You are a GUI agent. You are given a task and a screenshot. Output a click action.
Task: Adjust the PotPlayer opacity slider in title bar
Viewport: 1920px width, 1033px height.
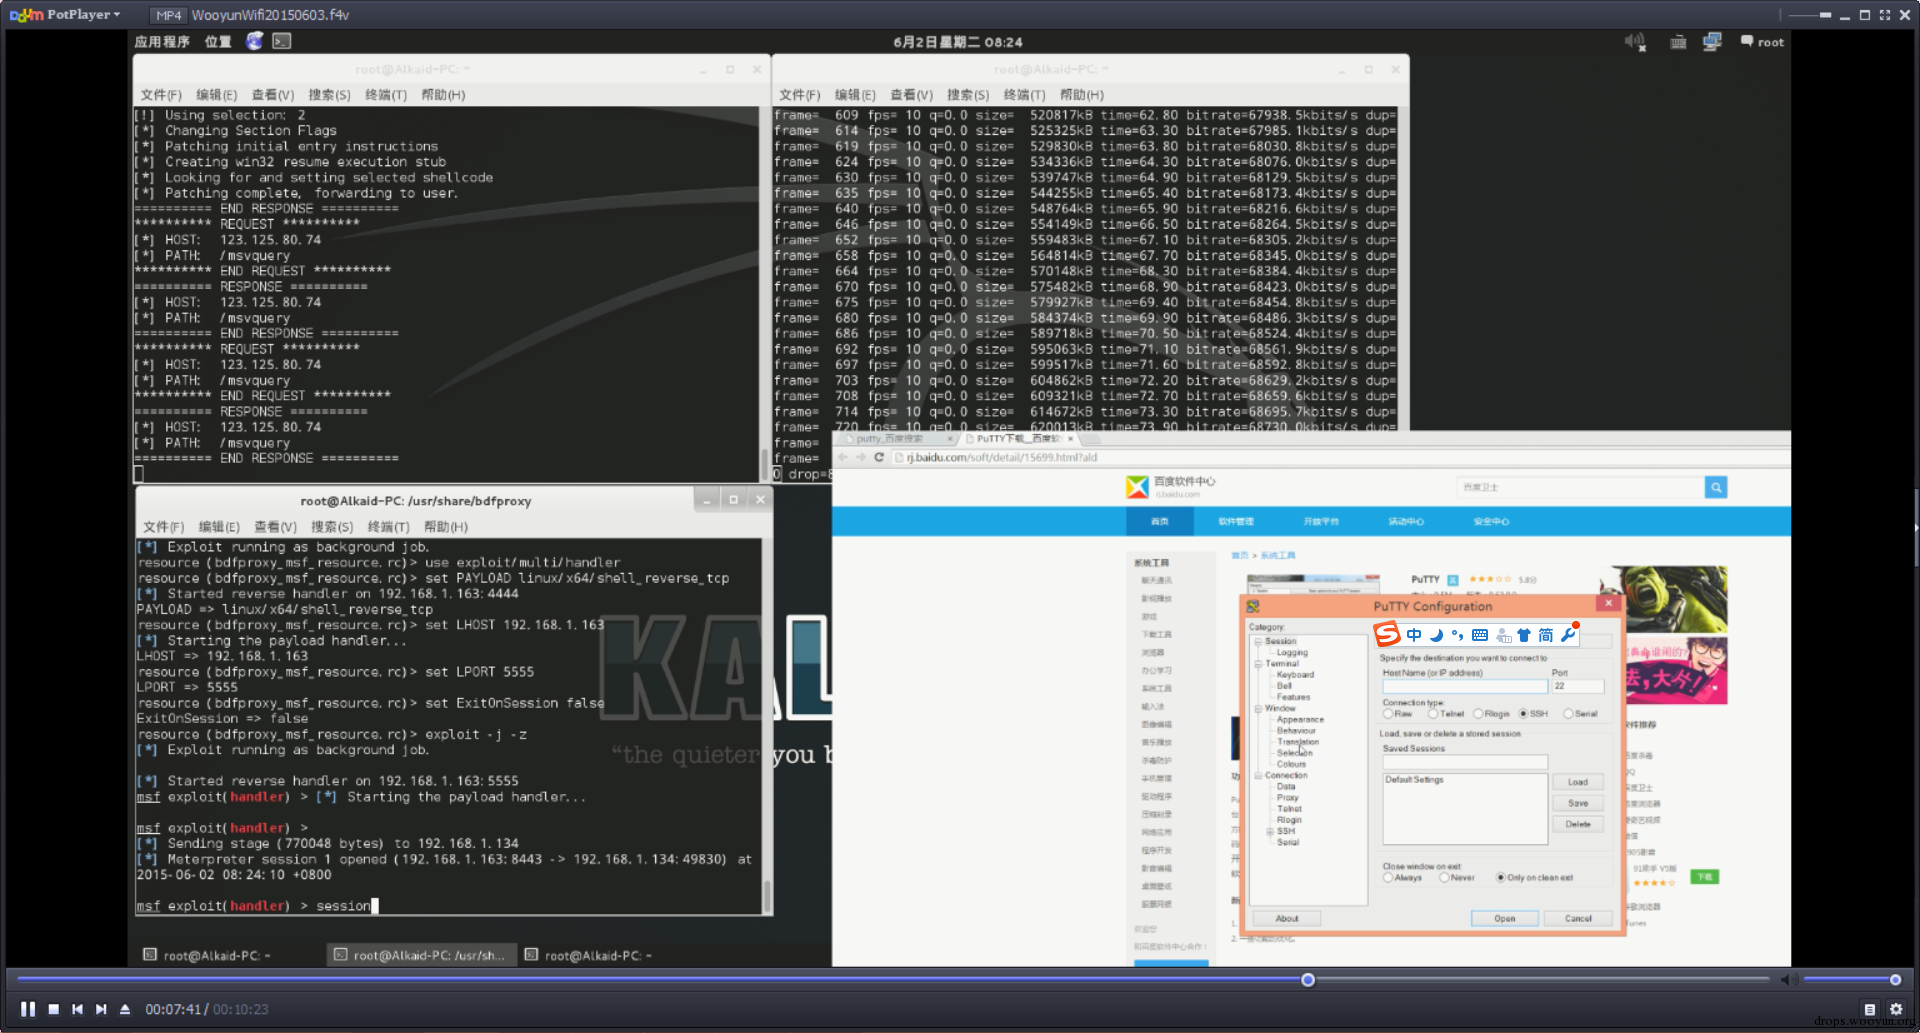(1810, 15)
